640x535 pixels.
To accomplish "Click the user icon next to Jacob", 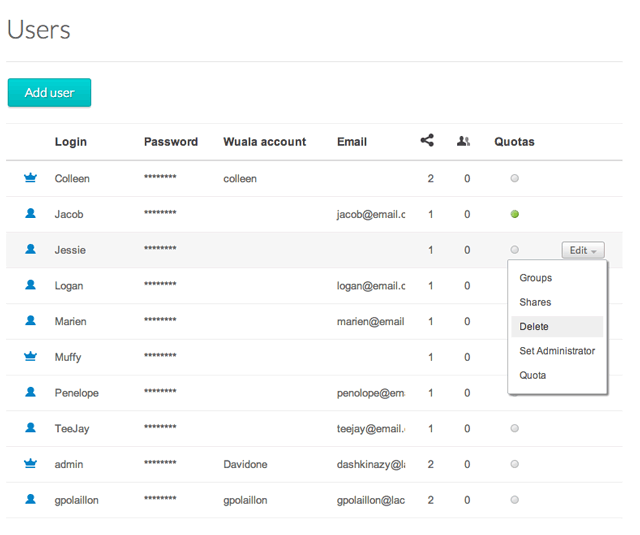I will click(x=30, y=214).
